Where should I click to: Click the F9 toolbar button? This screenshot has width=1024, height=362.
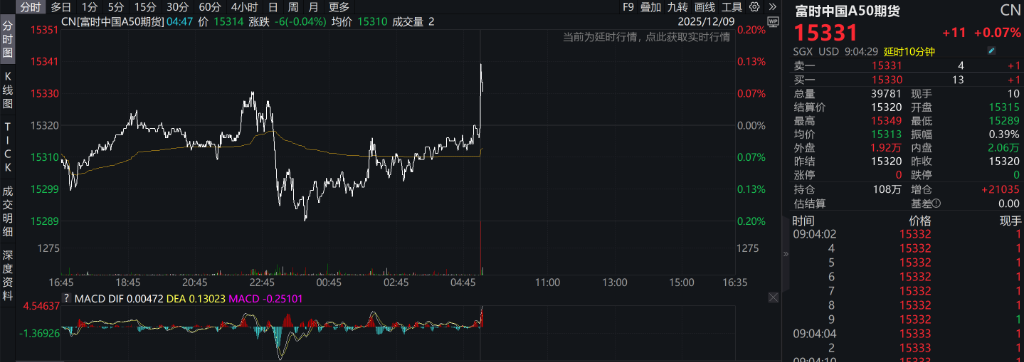[x=628, y=7]
